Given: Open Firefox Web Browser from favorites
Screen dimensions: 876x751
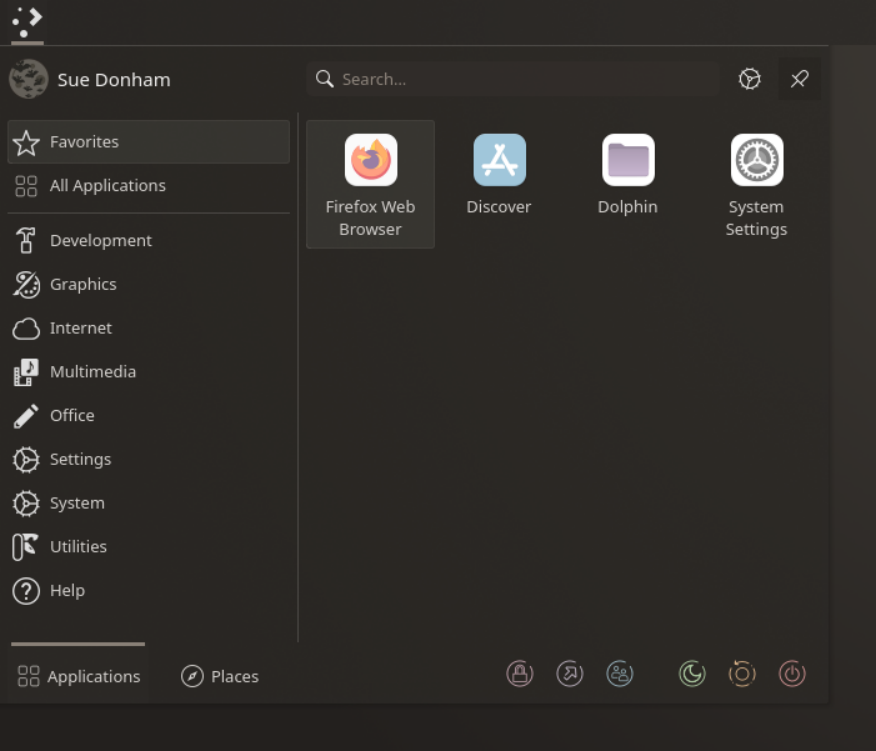Looking at the screenshot, I should pos(370,184).
